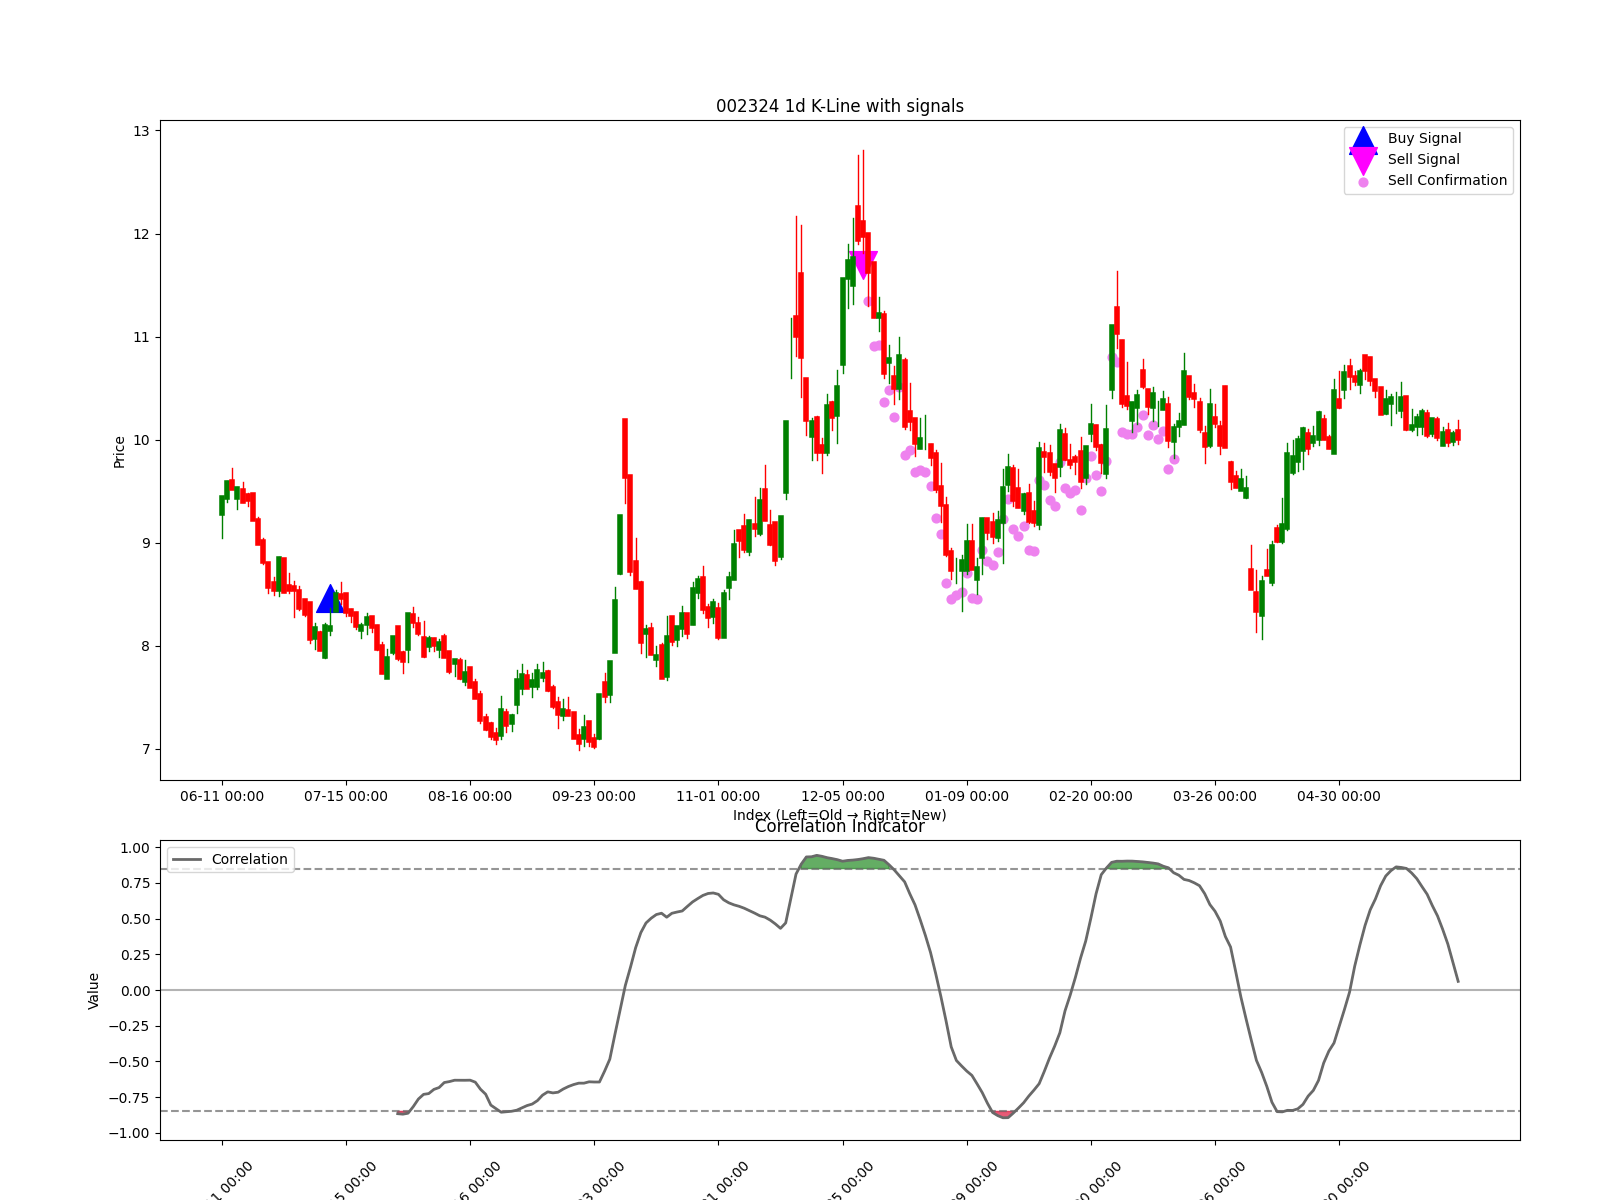This screenshot has height=1200, width=1600.
Task: Click the '04-30 00:00' x-axis tick label
Action: tap(1339, 796)
